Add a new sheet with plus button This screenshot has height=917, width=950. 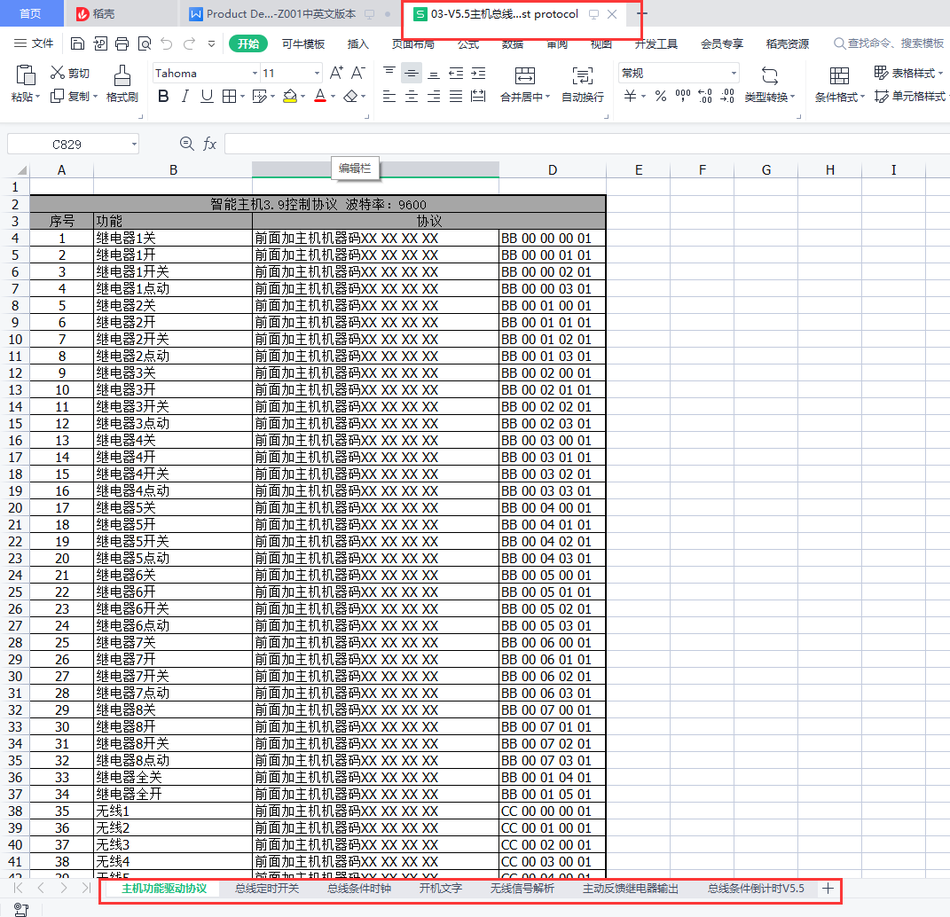point(828,888)
